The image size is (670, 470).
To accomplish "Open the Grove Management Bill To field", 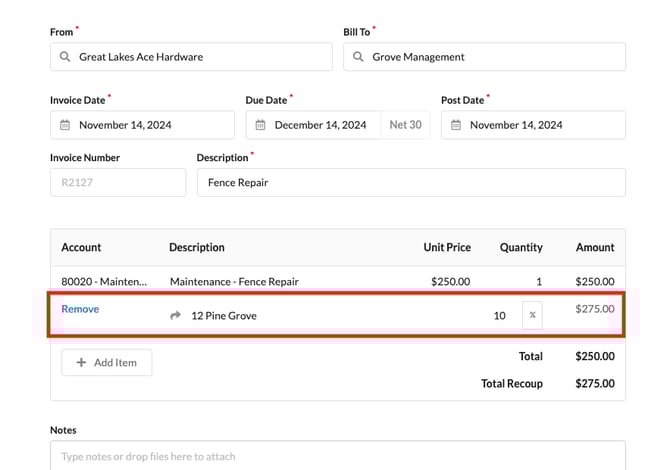I will pos(495,58).
